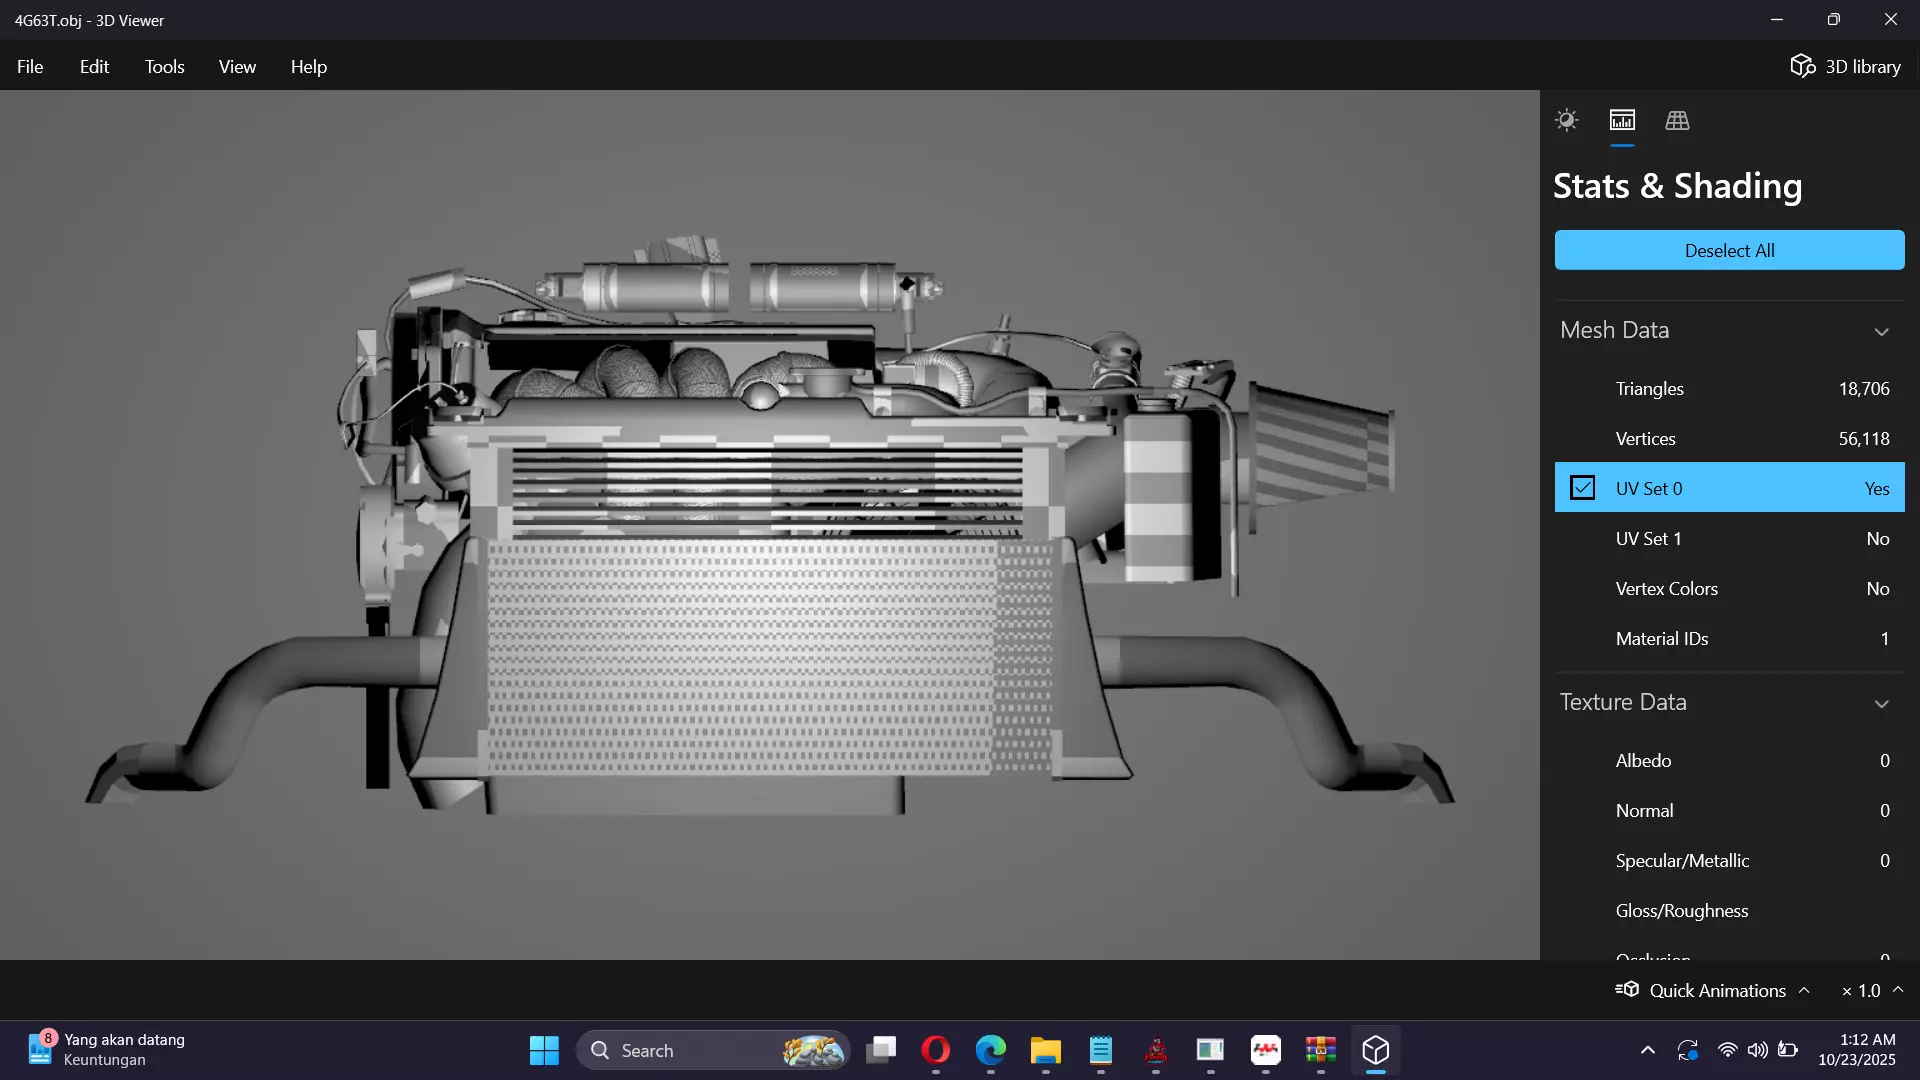Switch to 3D Viewer taskbar icon
The height and width of the screenshot is (1080, 1920).
point(1376,1050)
